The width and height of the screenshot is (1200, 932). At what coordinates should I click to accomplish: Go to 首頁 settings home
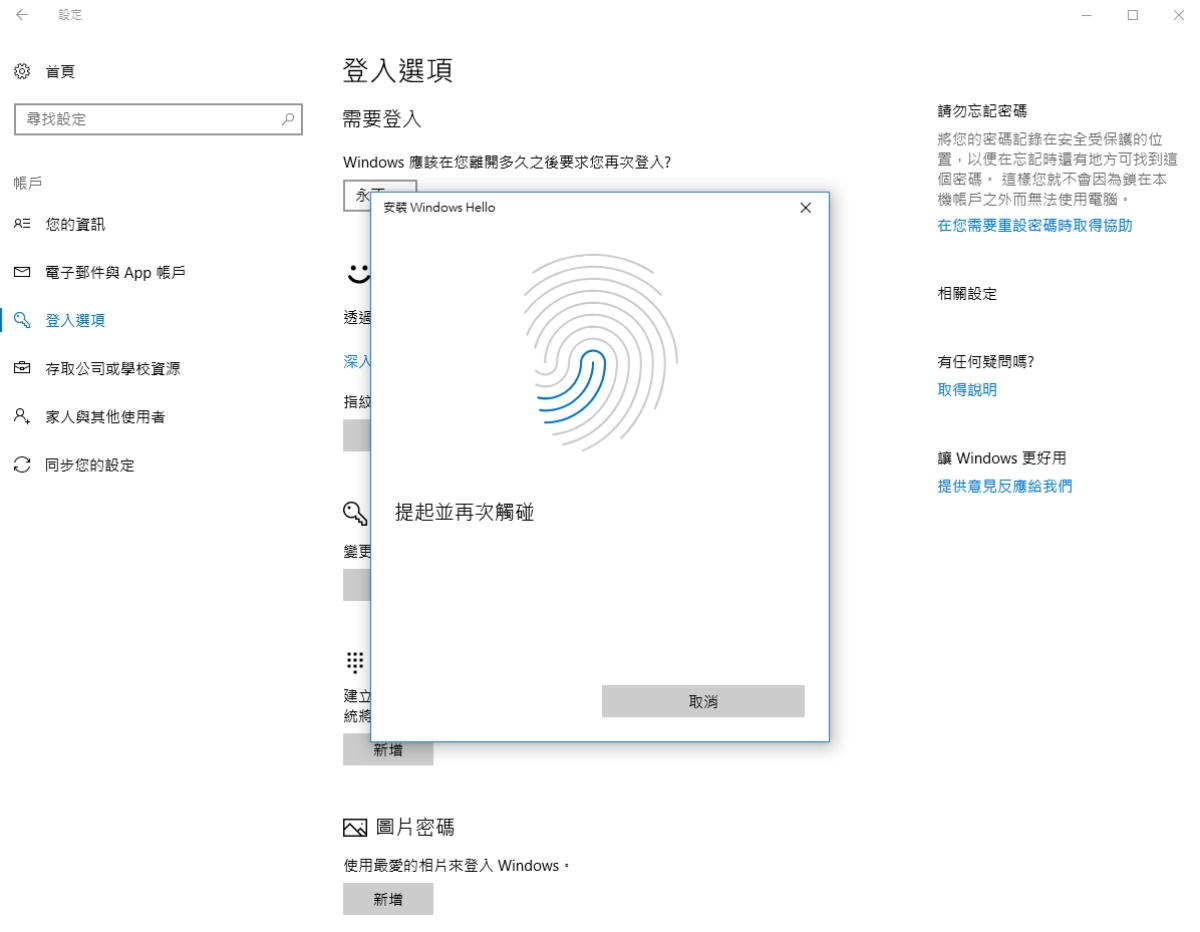point(60,71)
